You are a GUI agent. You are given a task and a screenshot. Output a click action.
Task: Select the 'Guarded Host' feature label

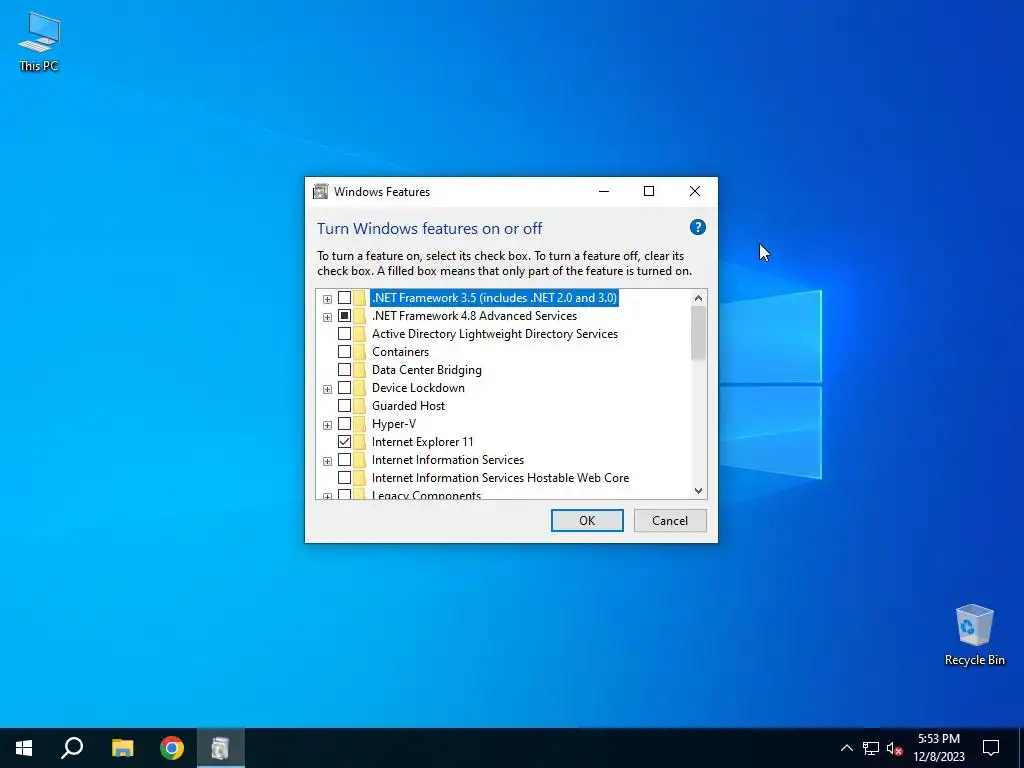pyautogui.click(x=408, y=406)
